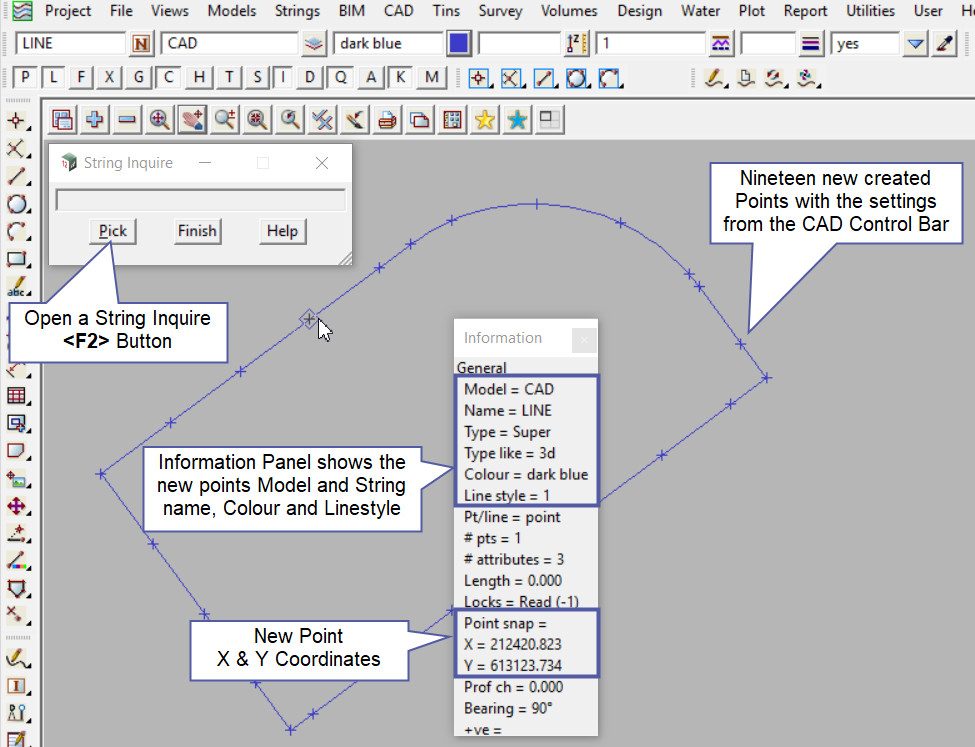Select the red table tool icon
The height and width of the screenshot is (747, 975).
[17, 396]
